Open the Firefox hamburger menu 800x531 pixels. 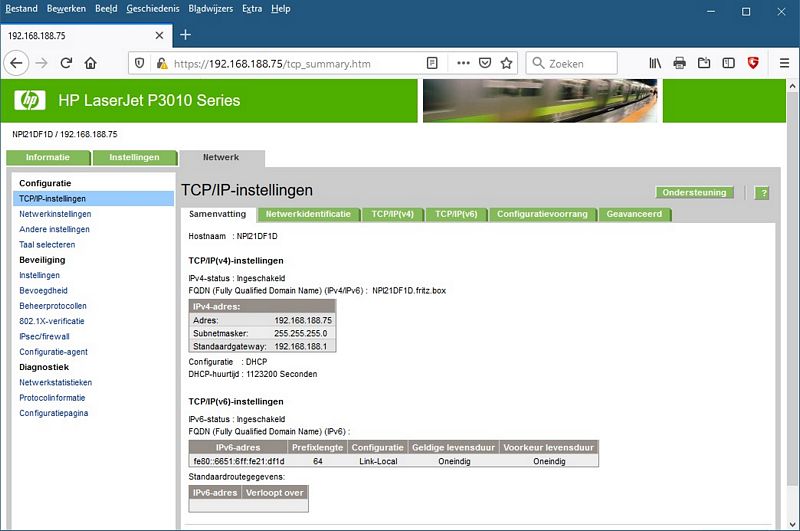click(784, 63)
